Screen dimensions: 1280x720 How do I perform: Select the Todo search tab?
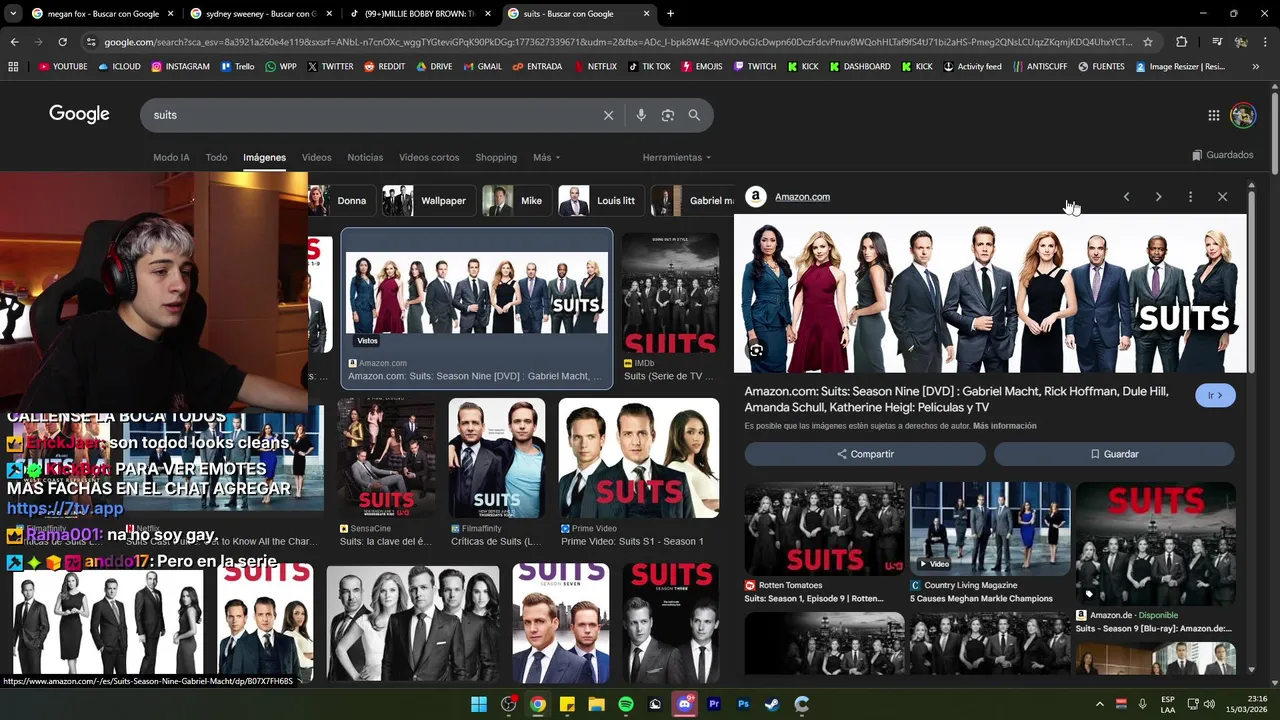point(216,157)
